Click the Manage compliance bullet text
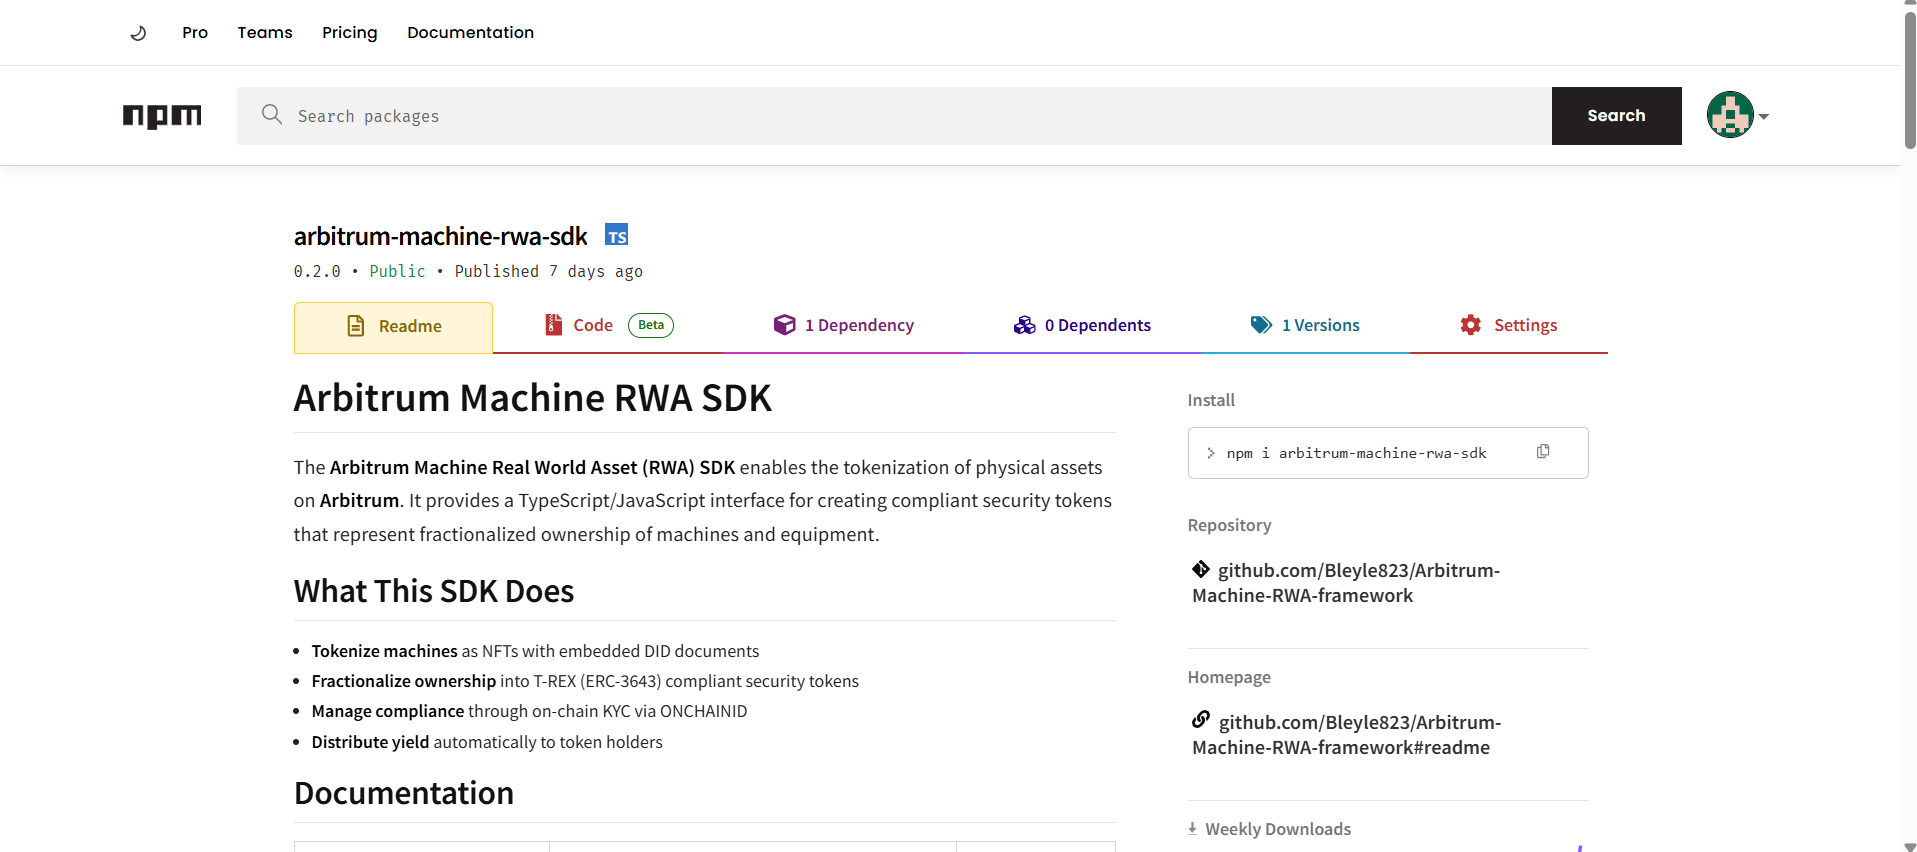 529,711
